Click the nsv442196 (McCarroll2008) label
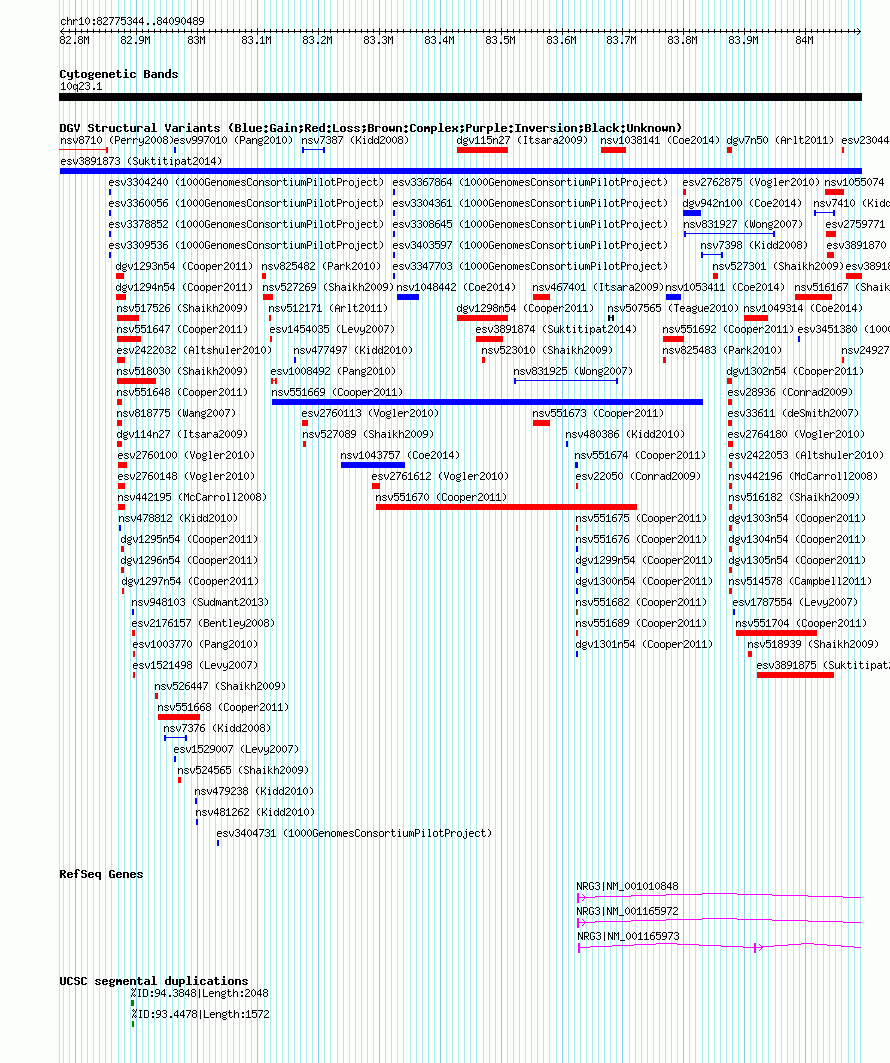The width and height of the screenshot is (890, 1063). pos(803,477)
